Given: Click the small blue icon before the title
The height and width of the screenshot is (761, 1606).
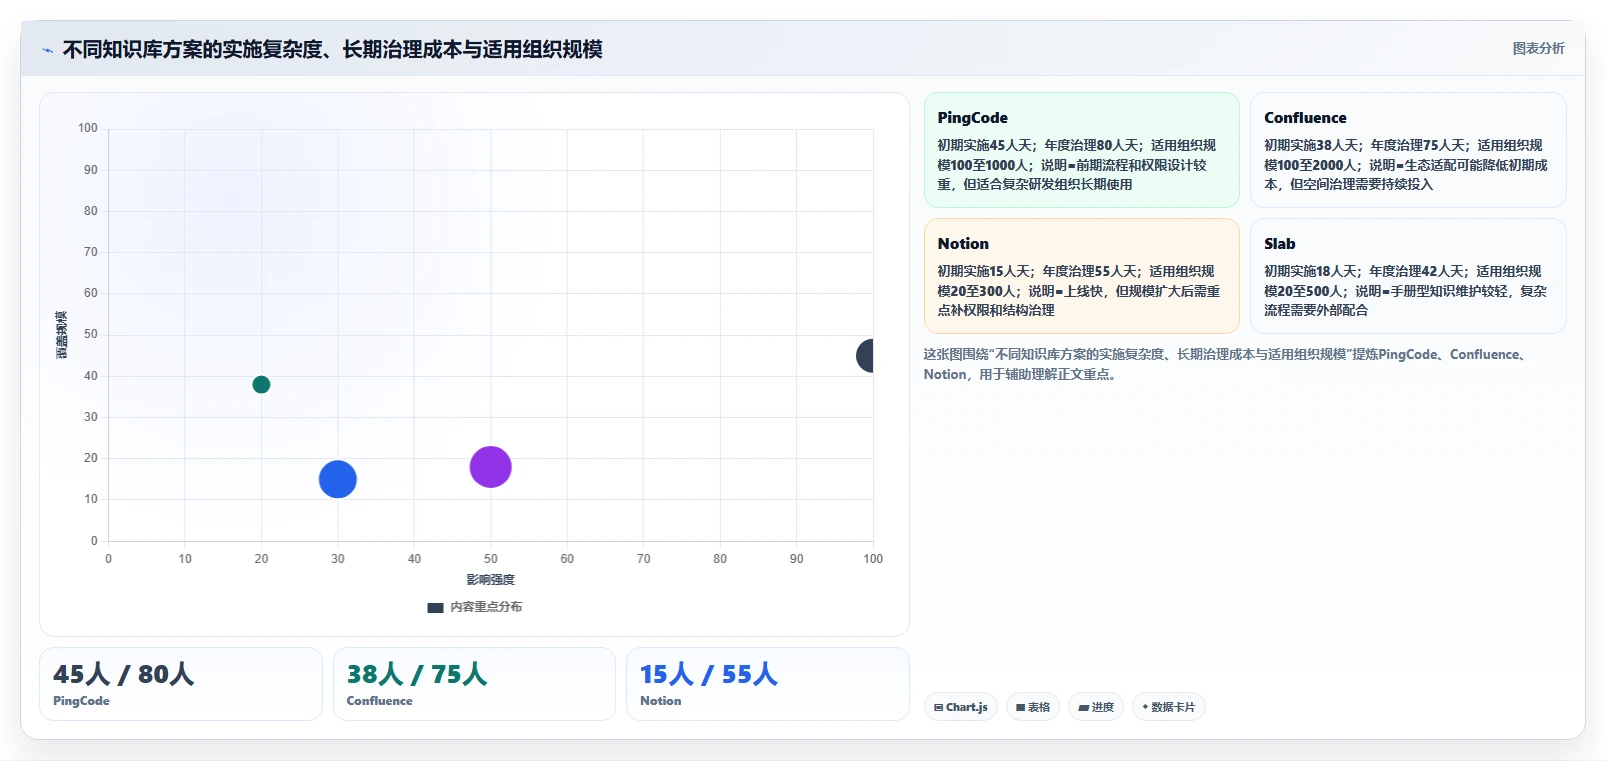Looking at the screenshot, I should pyautogui.click(x=47, y=50).
